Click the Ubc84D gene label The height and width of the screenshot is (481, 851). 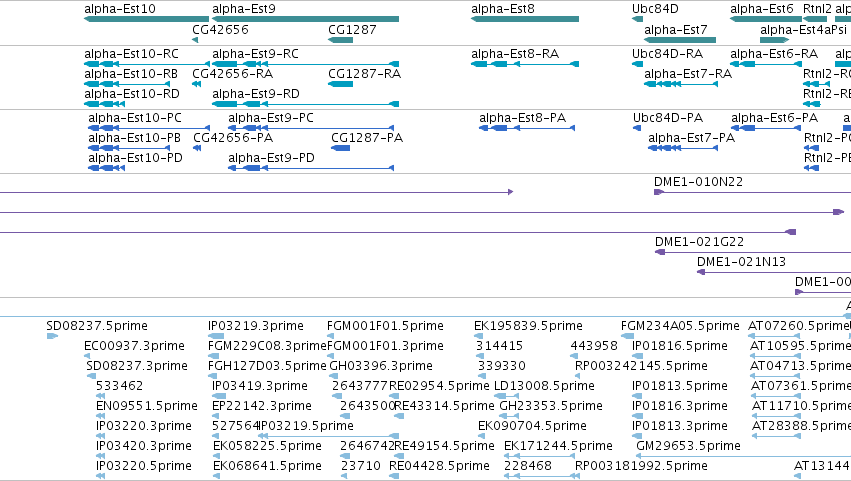pyautogui.click(x=655, y=9)
